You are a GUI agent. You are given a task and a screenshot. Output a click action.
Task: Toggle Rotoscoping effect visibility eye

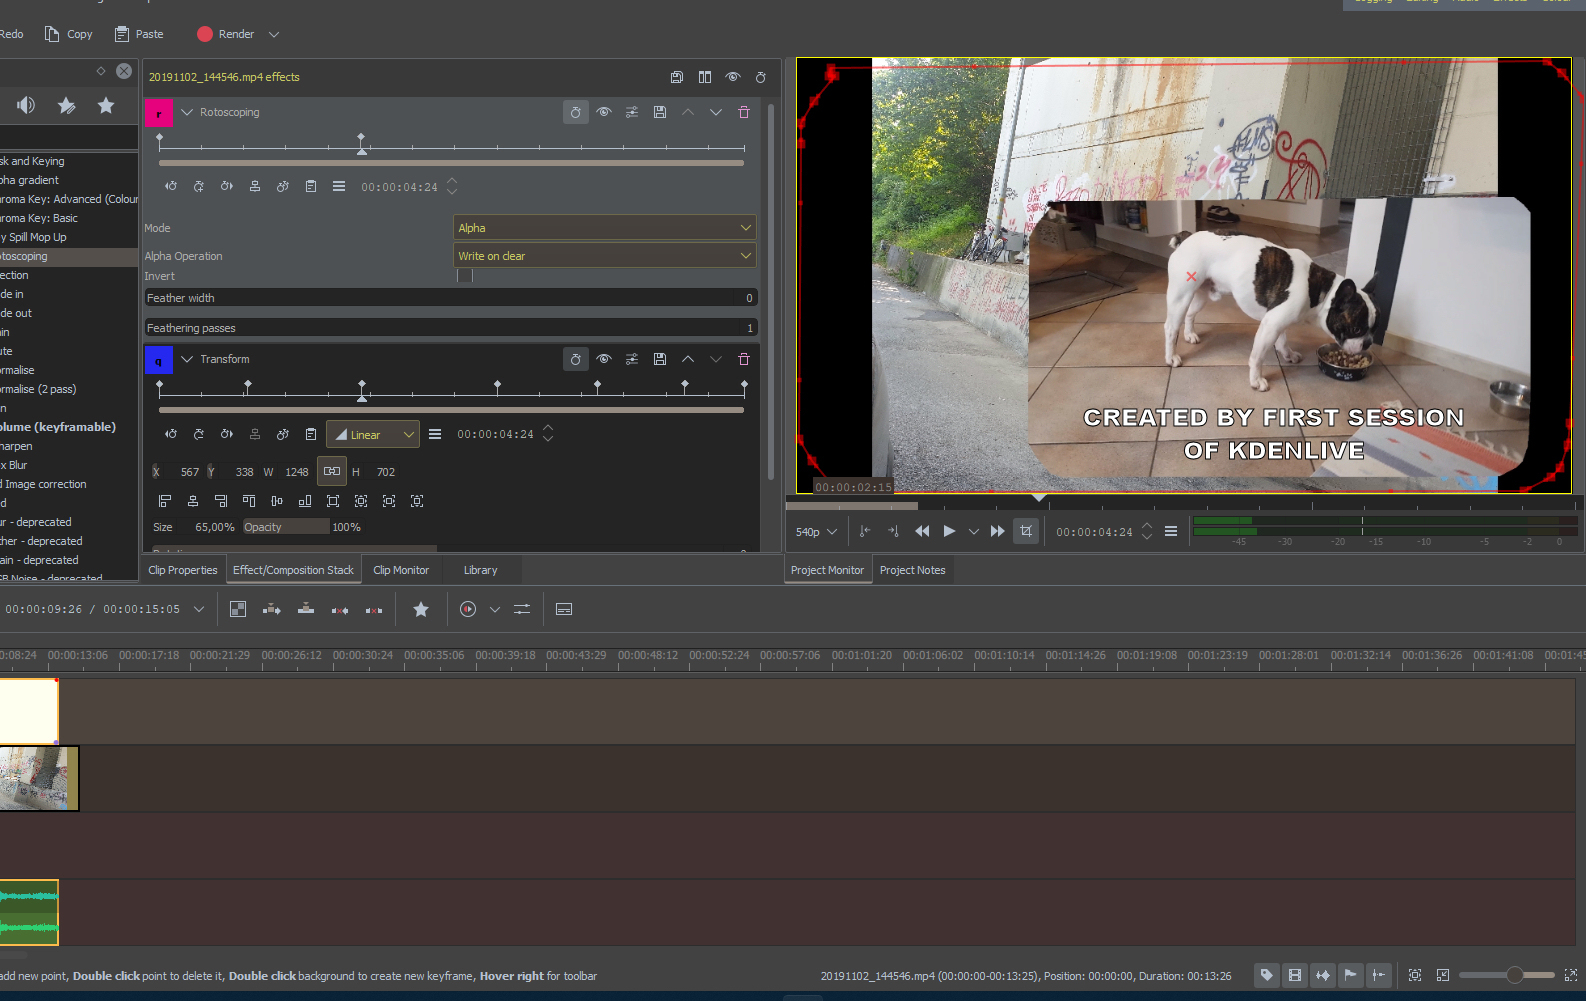(x=604, y=112)
